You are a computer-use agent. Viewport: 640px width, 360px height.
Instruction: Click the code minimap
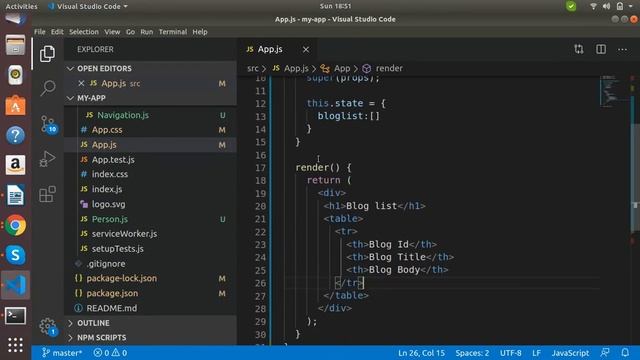pyautogui.click(x=614, y=92)
